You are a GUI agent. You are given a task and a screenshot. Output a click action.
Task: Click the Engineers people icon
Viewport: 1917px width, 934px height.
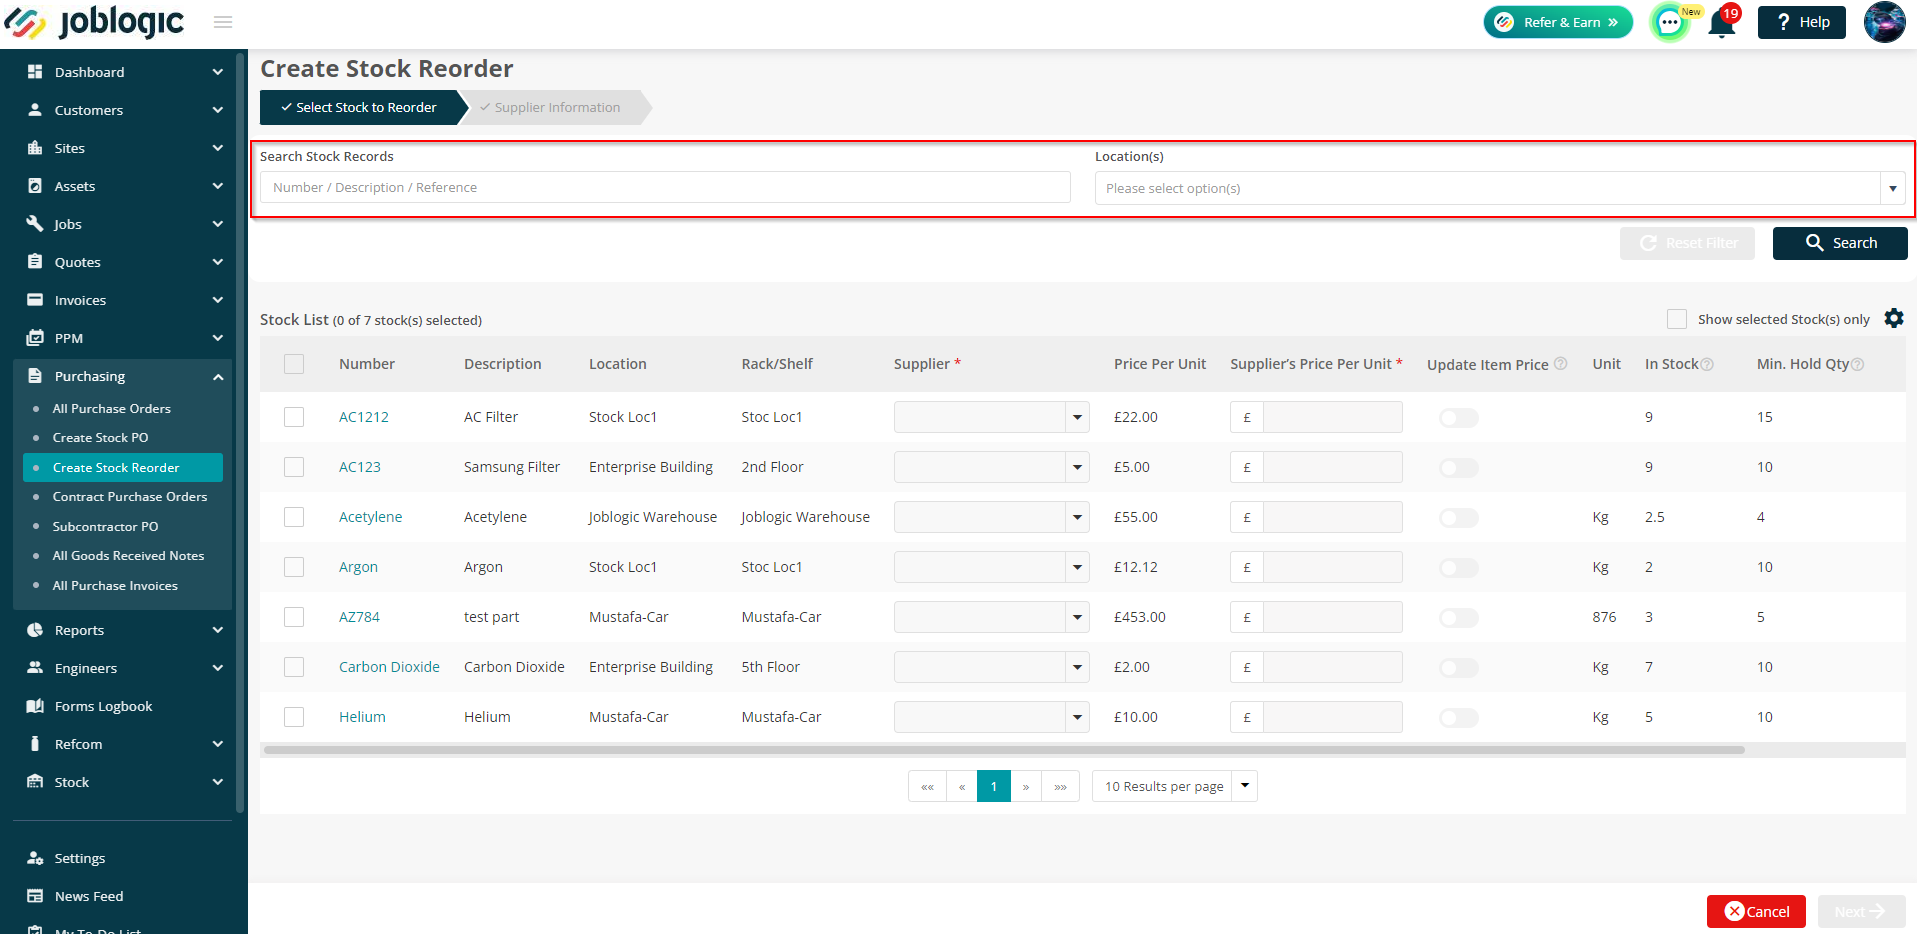[x=35, y=668]
